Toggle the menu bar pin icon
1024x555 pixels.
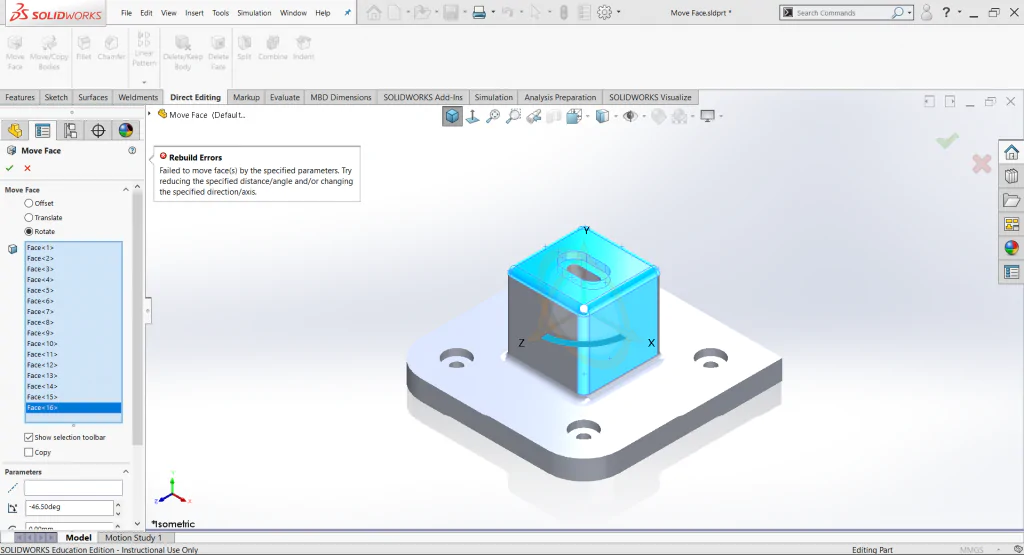click(x=347, y=12)
